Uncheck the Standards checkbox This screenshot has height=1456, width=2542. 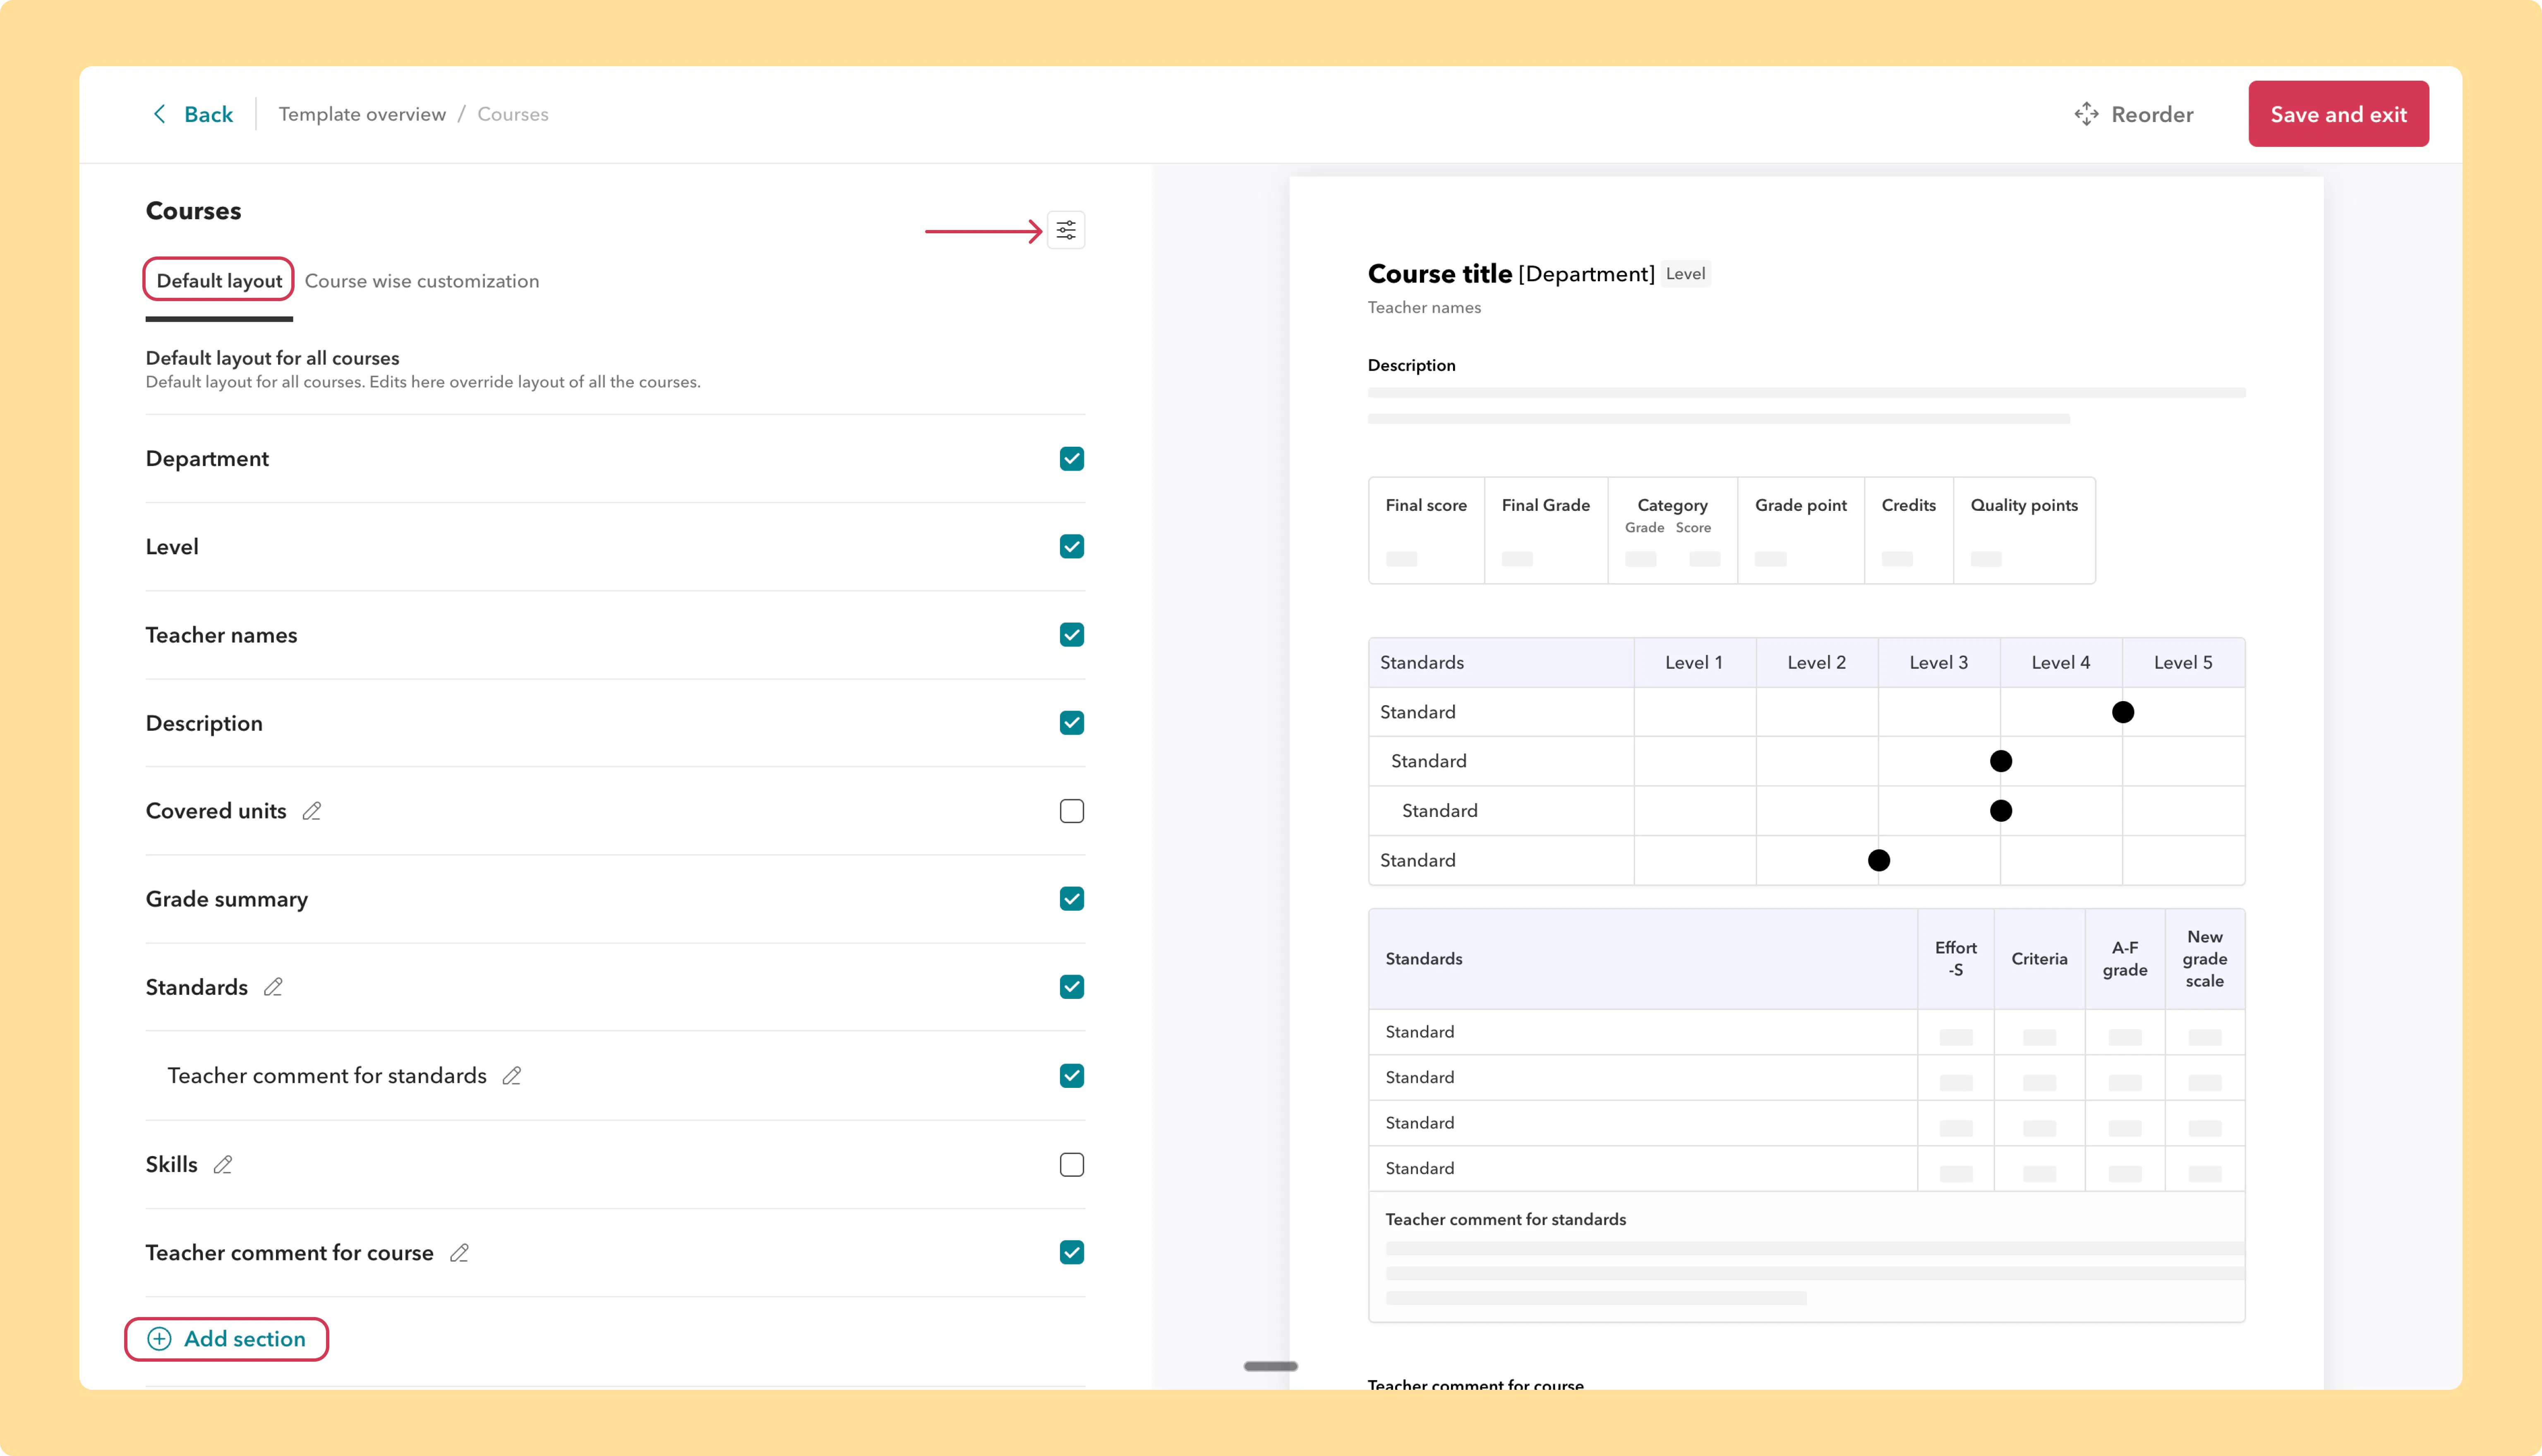[1072, 987]
